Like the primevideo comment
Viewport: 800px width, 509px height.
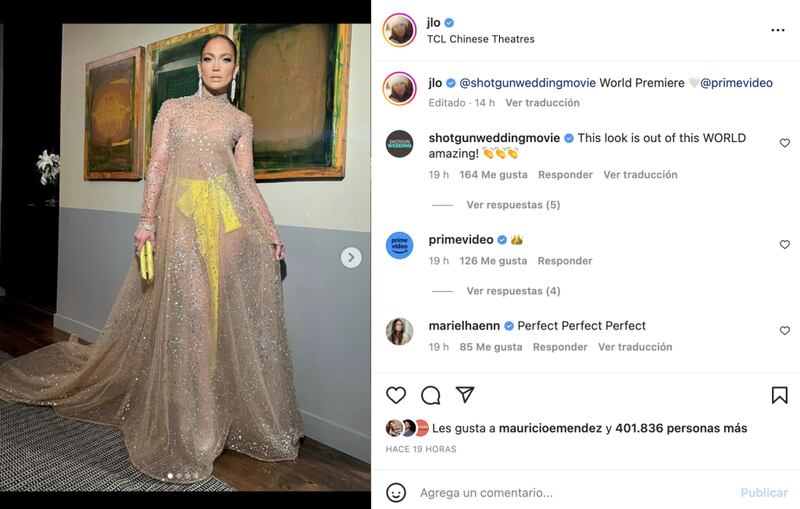pyautogui.click(x=784, y=244)
